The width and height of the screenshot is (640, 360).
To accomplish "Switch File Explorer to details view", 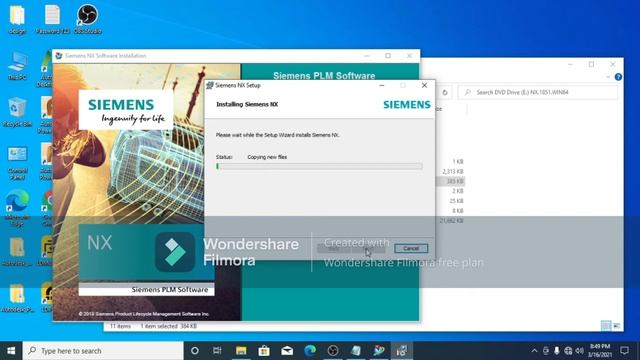I will coord(606,325).
